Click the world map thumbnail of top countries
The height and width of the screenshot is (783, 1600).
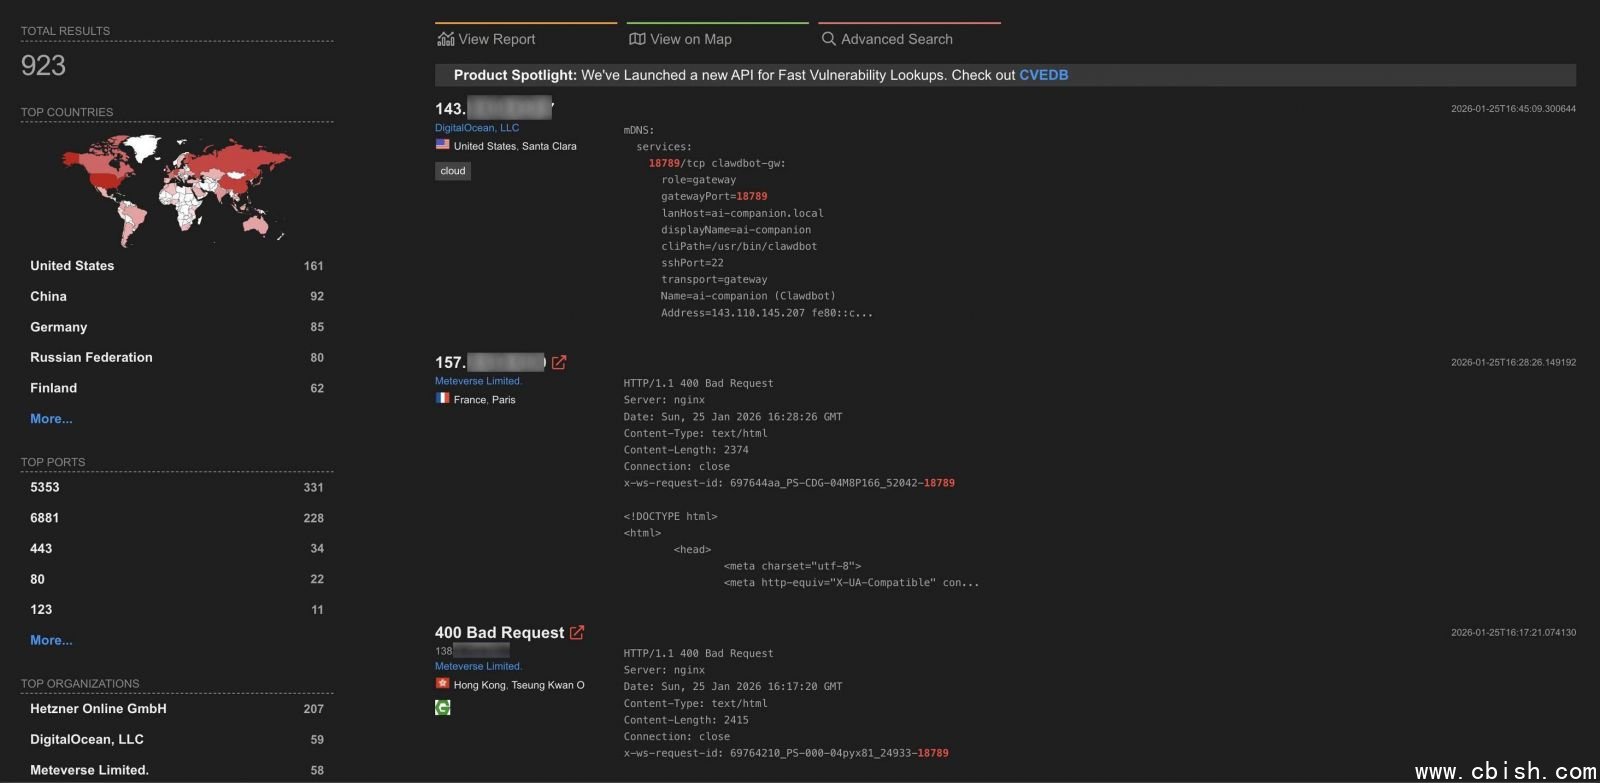point(176,189)
